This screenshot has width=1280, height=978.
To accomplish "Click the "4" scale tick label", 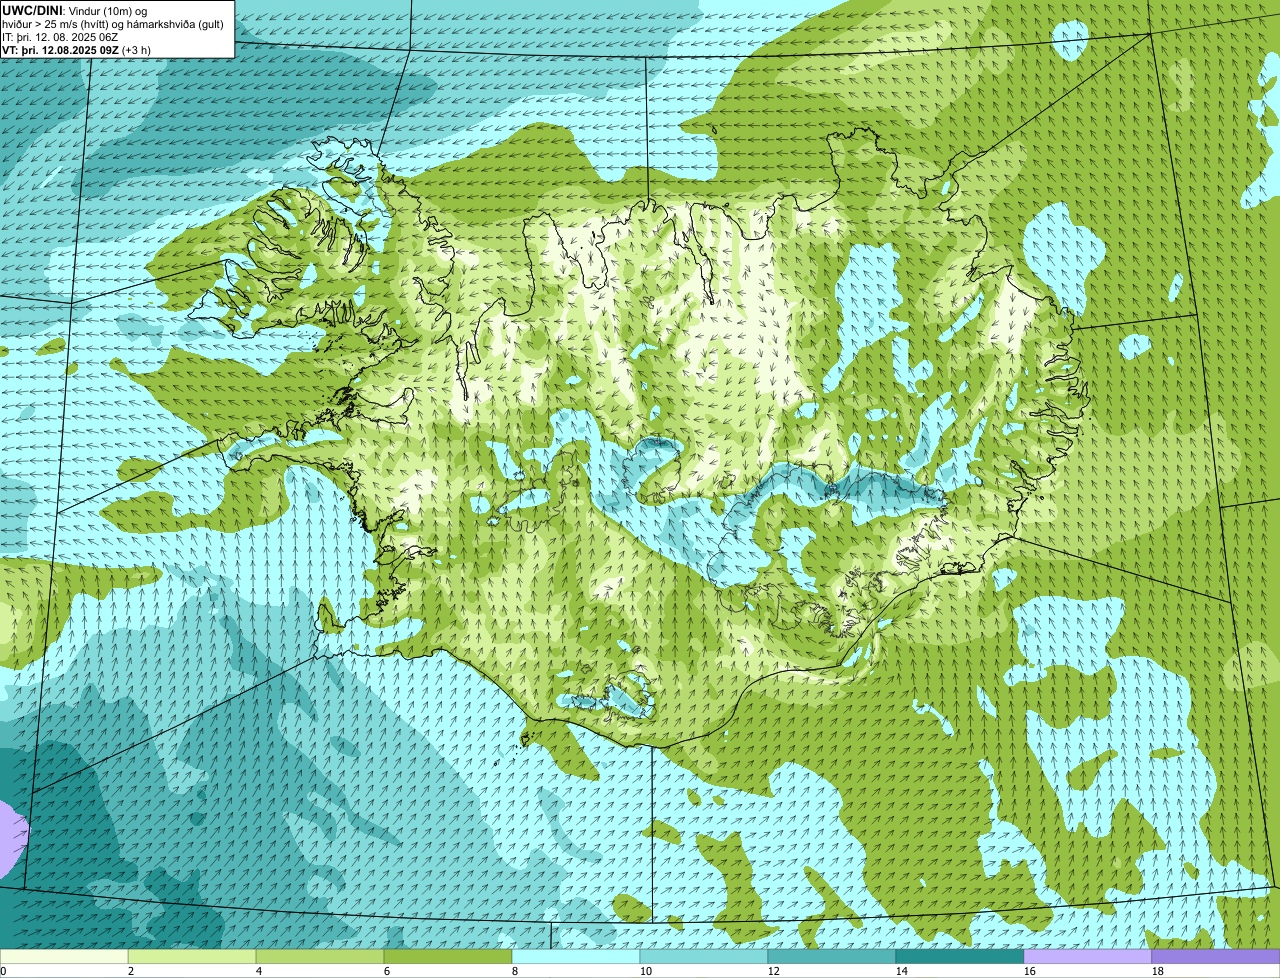I will tap(259, 971).
